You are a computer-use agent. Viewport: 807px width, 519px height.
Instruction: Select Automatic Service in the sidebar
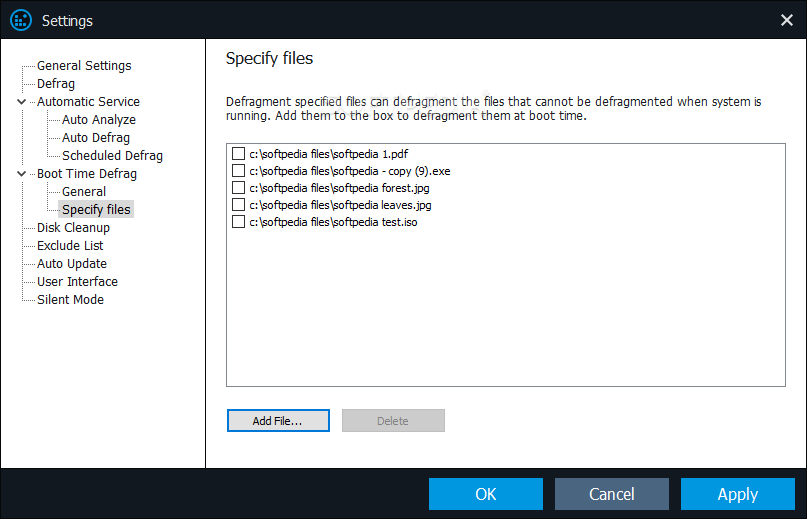[x=88, y=101]
